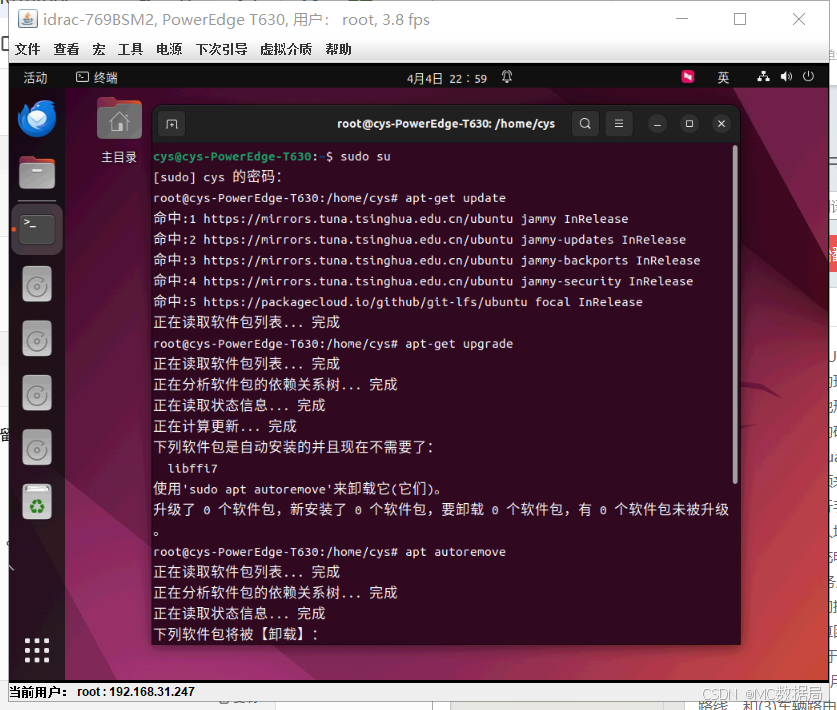Click the 正在计算更新 line

(x=225, y=427)
